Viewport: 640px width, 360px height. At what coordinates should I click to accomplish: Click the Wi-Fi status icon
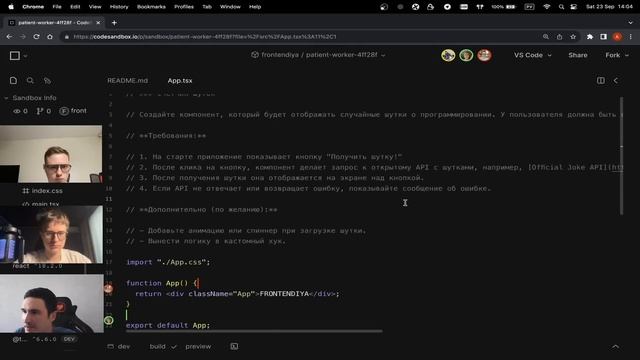pos(547,7)
